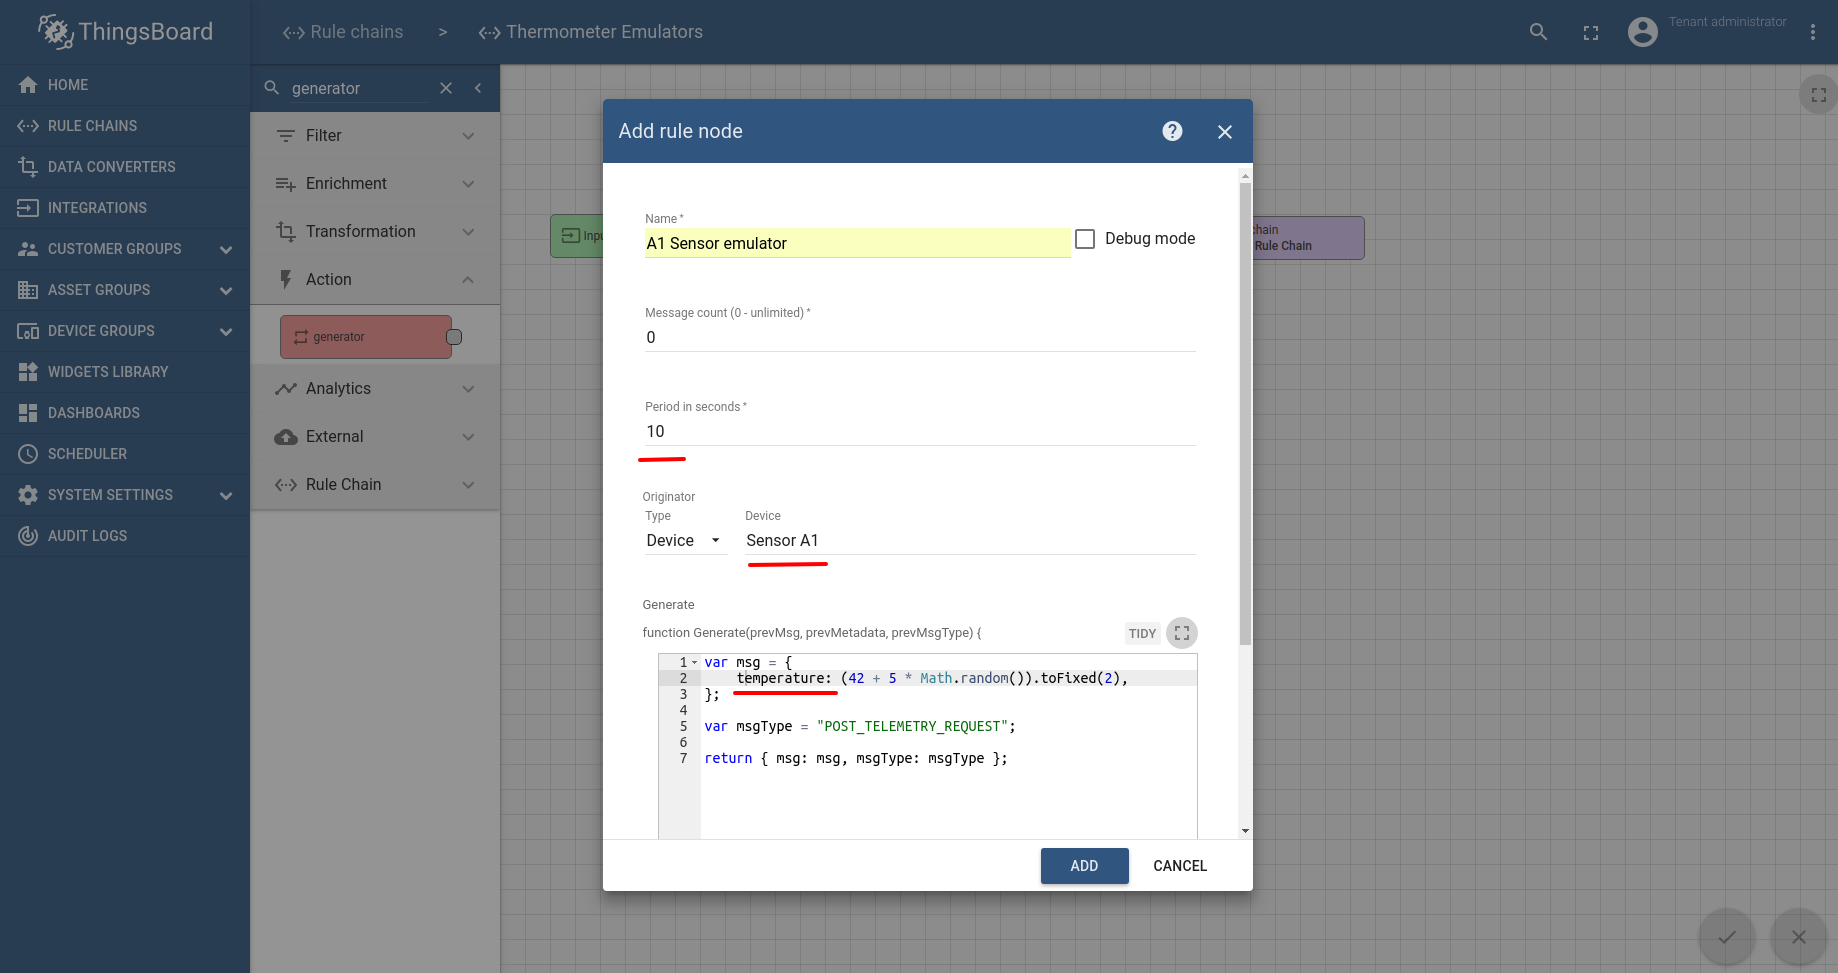Clear the generator search text
This screenshot has height=973, width=1838.
click(446, 88)
